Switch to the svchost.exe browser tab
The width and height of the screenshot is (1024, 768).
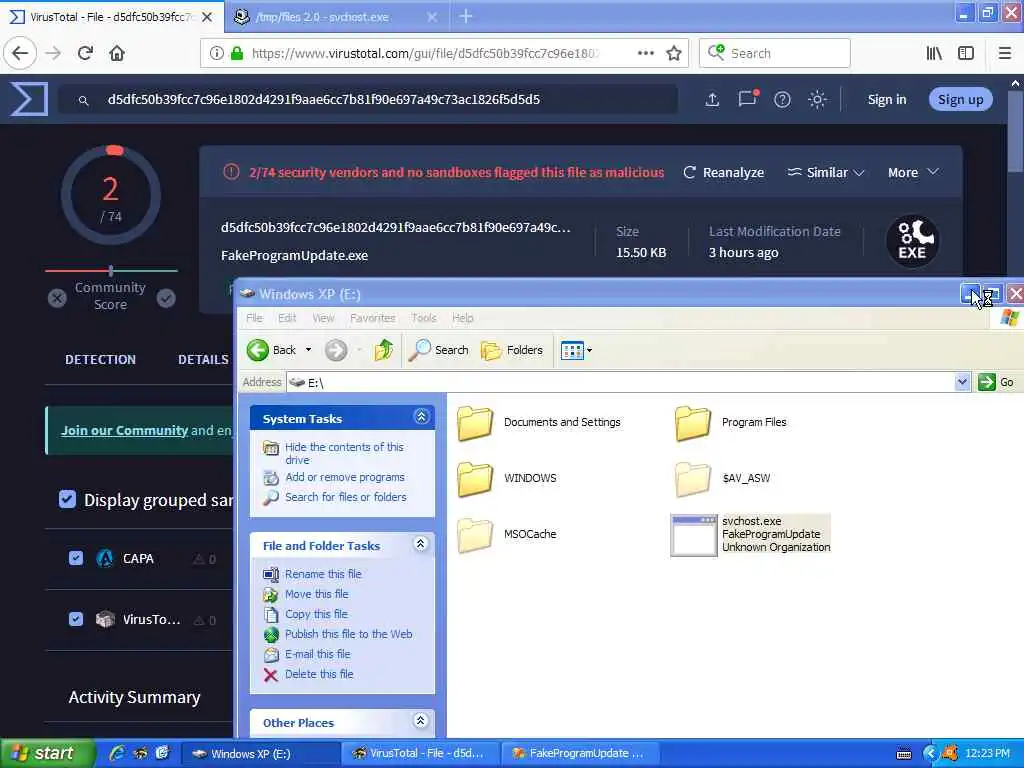[336, 17]
